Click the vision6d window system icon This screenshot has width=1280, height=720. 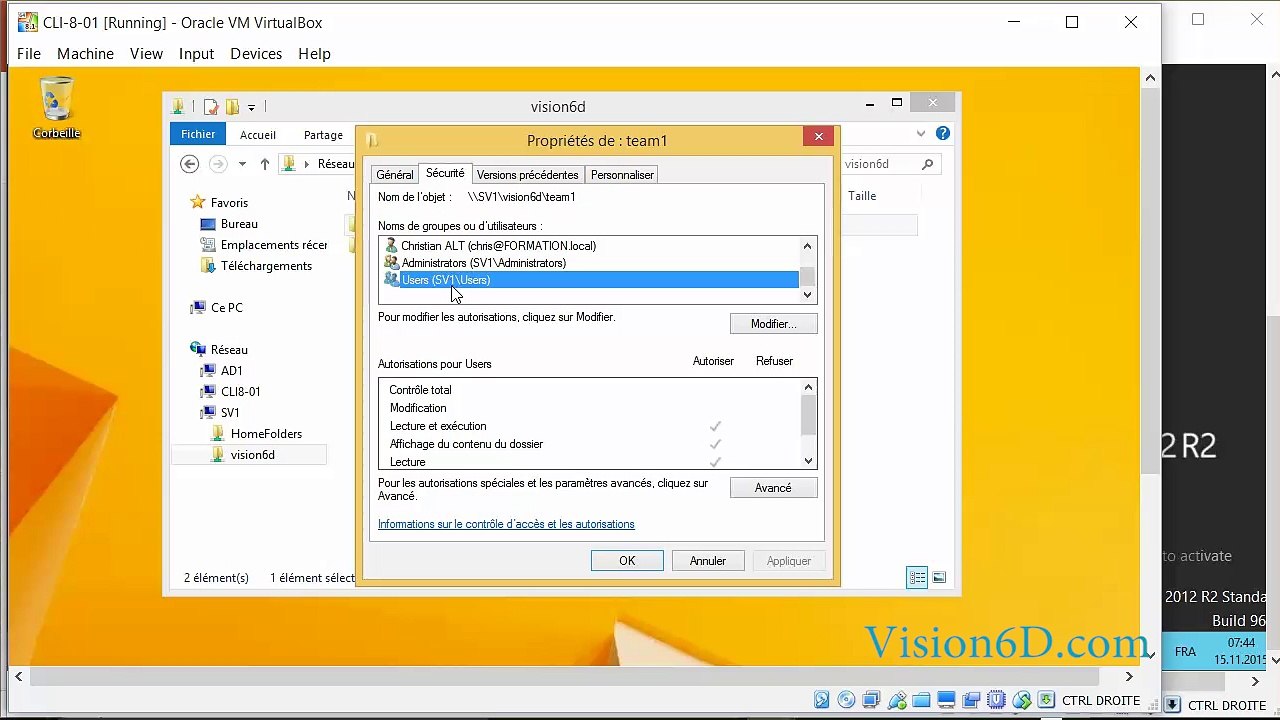pyautogui.click(x=178, y=107)
